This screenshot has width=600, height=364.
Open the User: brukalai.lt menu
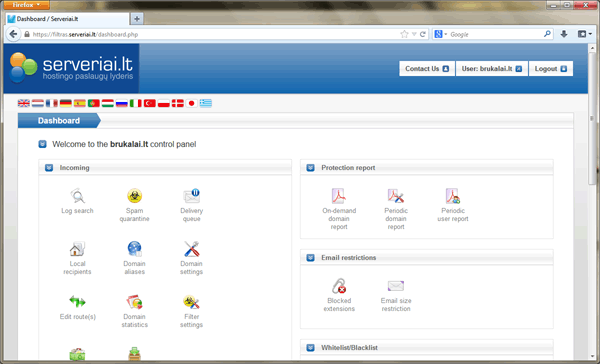pos(492,69)
